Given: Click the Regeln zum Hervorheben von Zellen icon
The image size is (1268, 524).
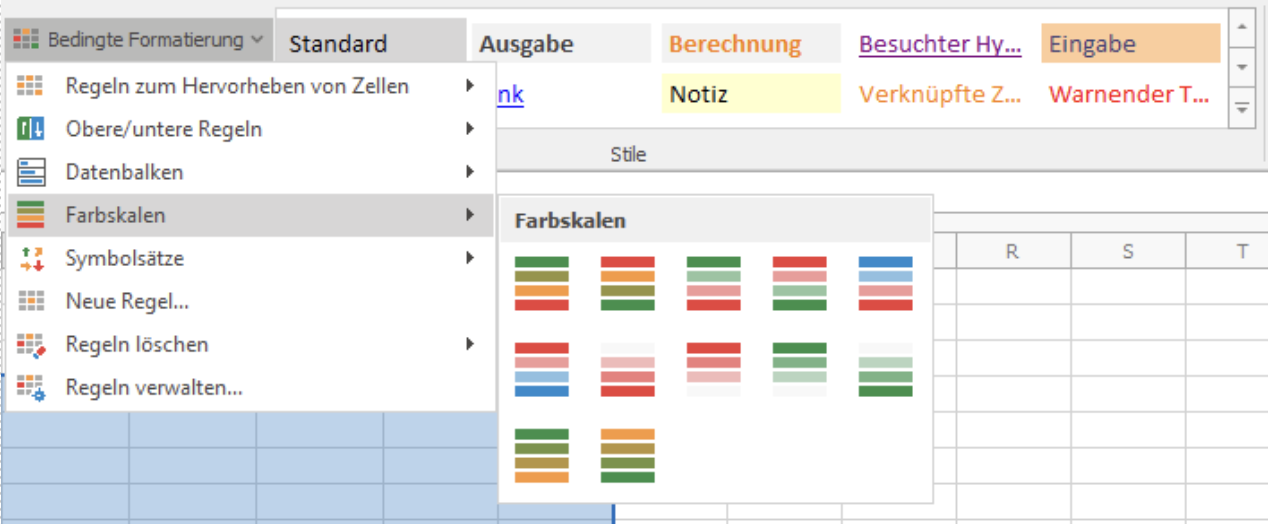Looking at the screenshot, I should (31, 86).
